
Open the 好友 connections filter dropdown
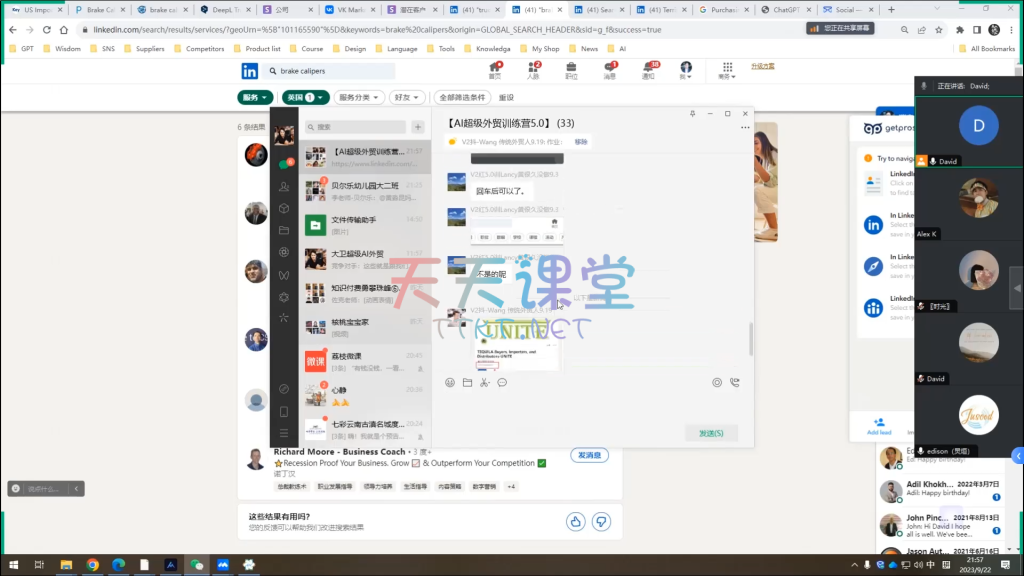pos(406,98)
